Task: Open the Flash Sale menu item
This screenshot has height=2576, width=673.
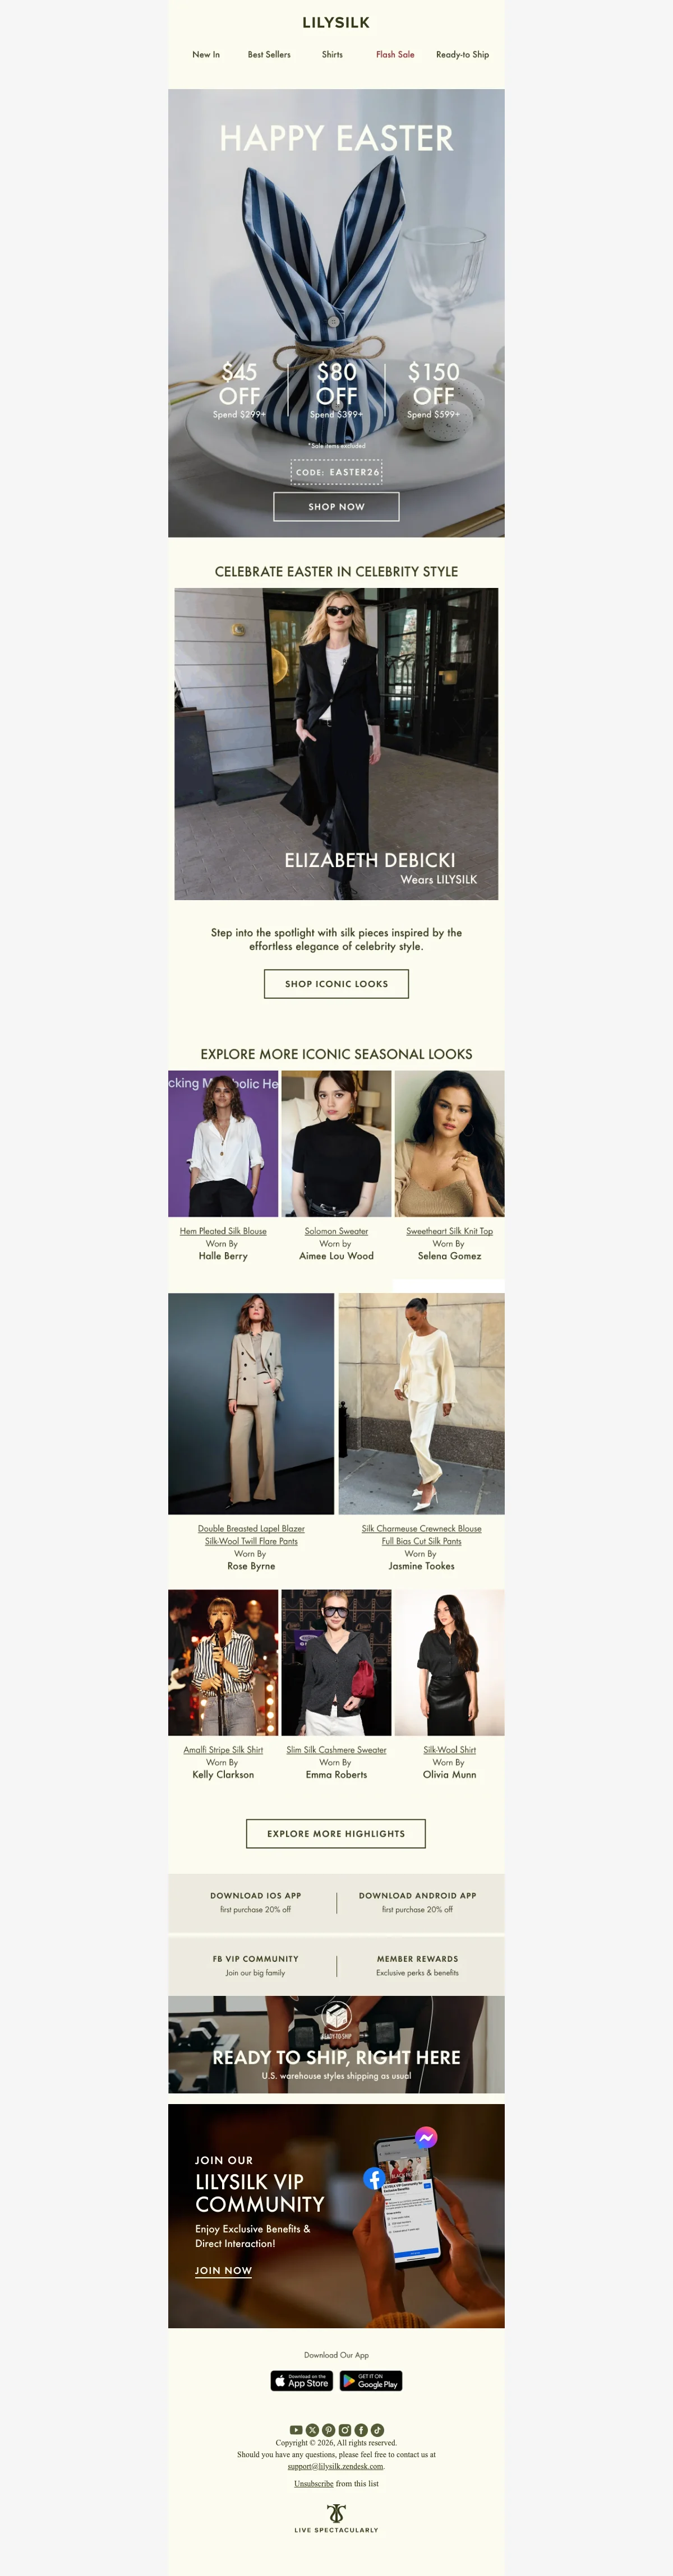Action: tap(395, 55)
